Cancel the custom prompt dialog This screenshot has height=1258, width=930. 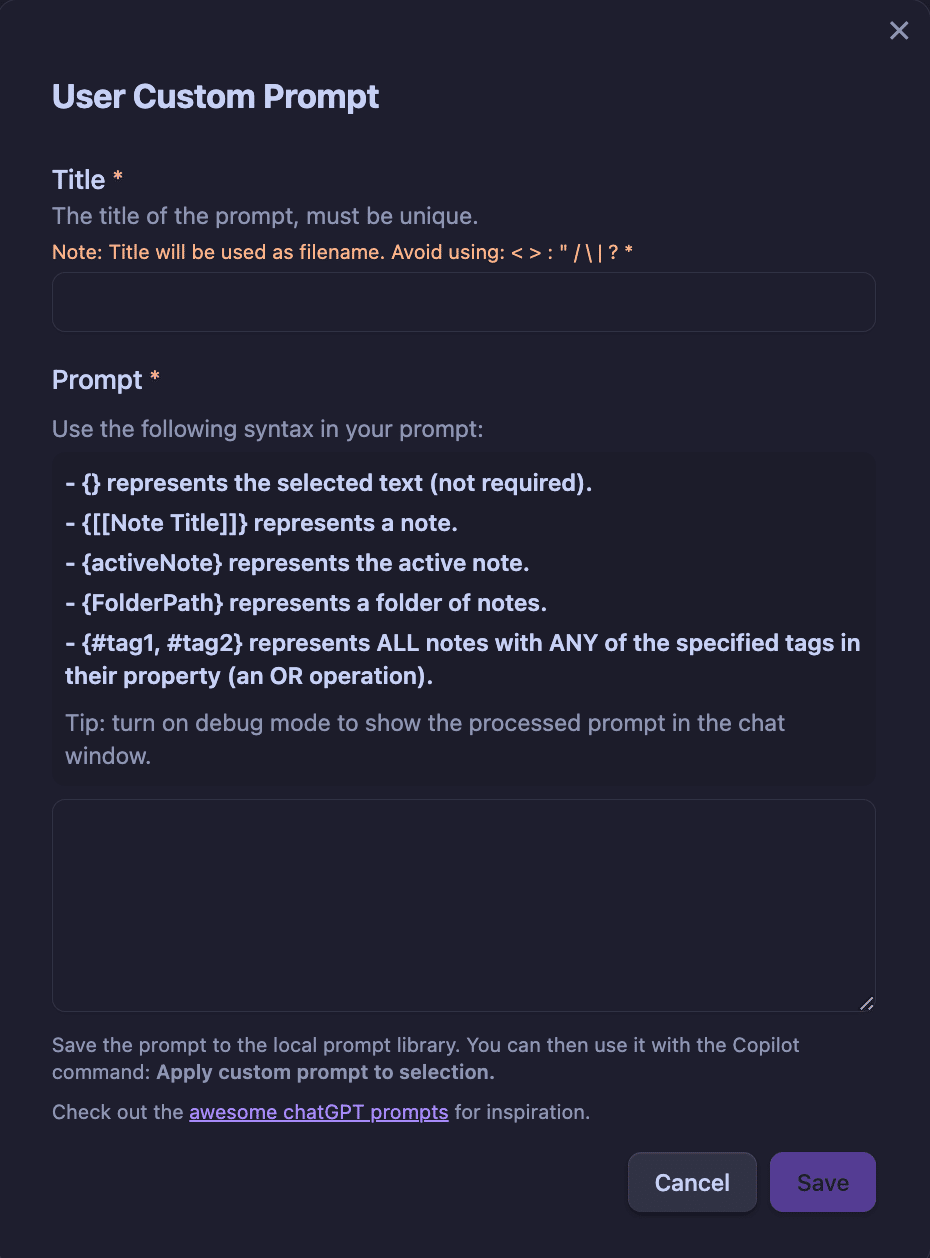(x=692, y=1183)
